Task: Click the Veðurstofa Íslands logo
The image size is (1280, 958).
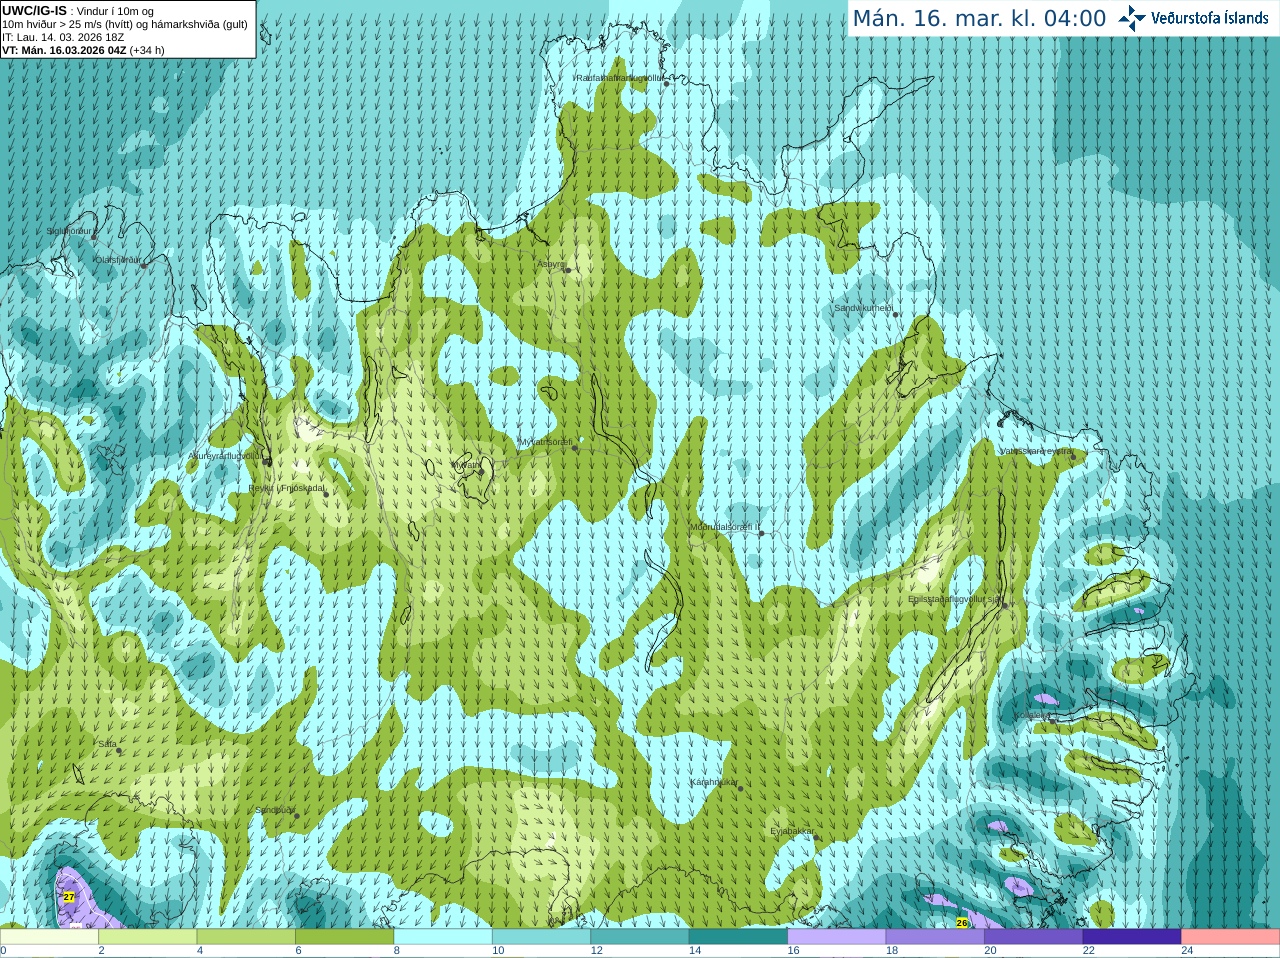Action: 1193,18
